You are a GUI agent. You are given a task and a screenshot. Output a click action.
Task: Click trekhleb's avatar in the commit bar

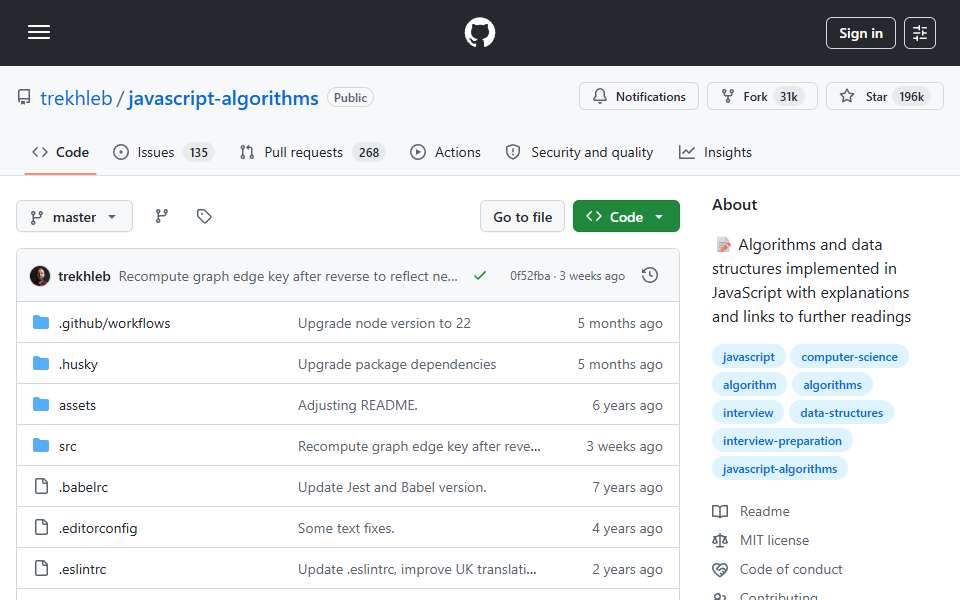click(x=40, y=276)
